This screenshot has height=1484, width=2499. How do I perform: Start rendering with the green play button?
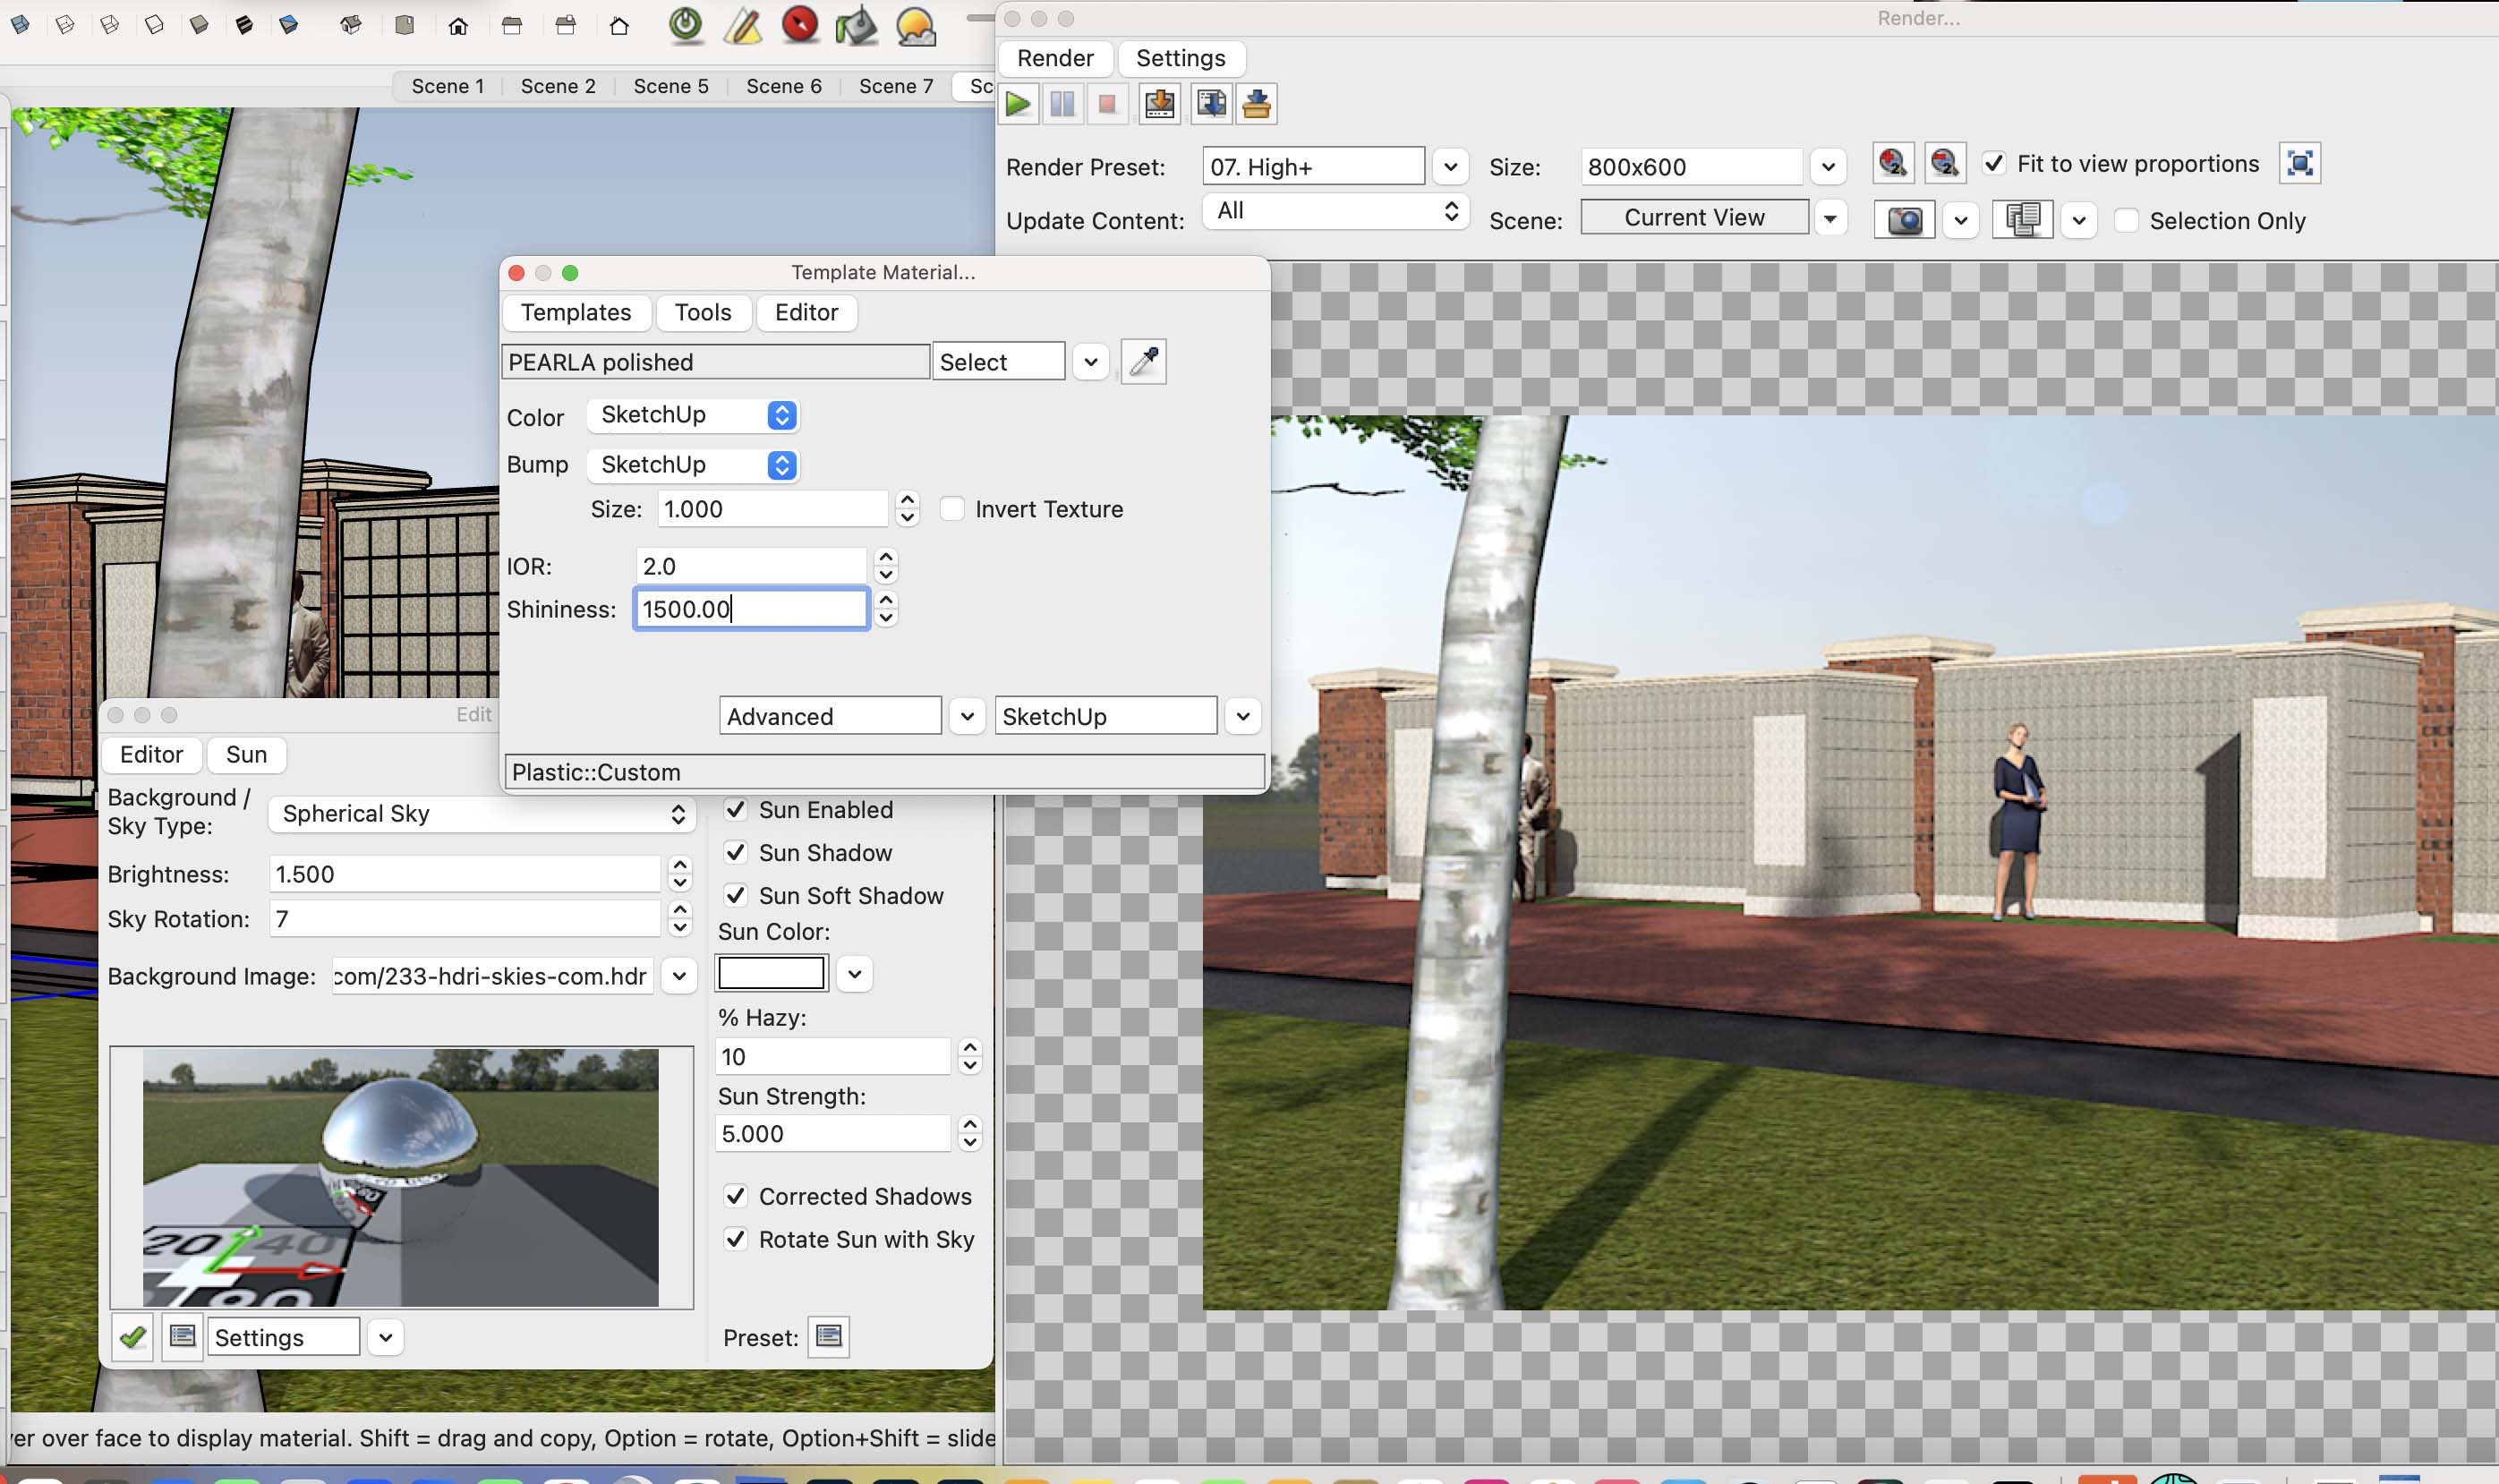1018,104
